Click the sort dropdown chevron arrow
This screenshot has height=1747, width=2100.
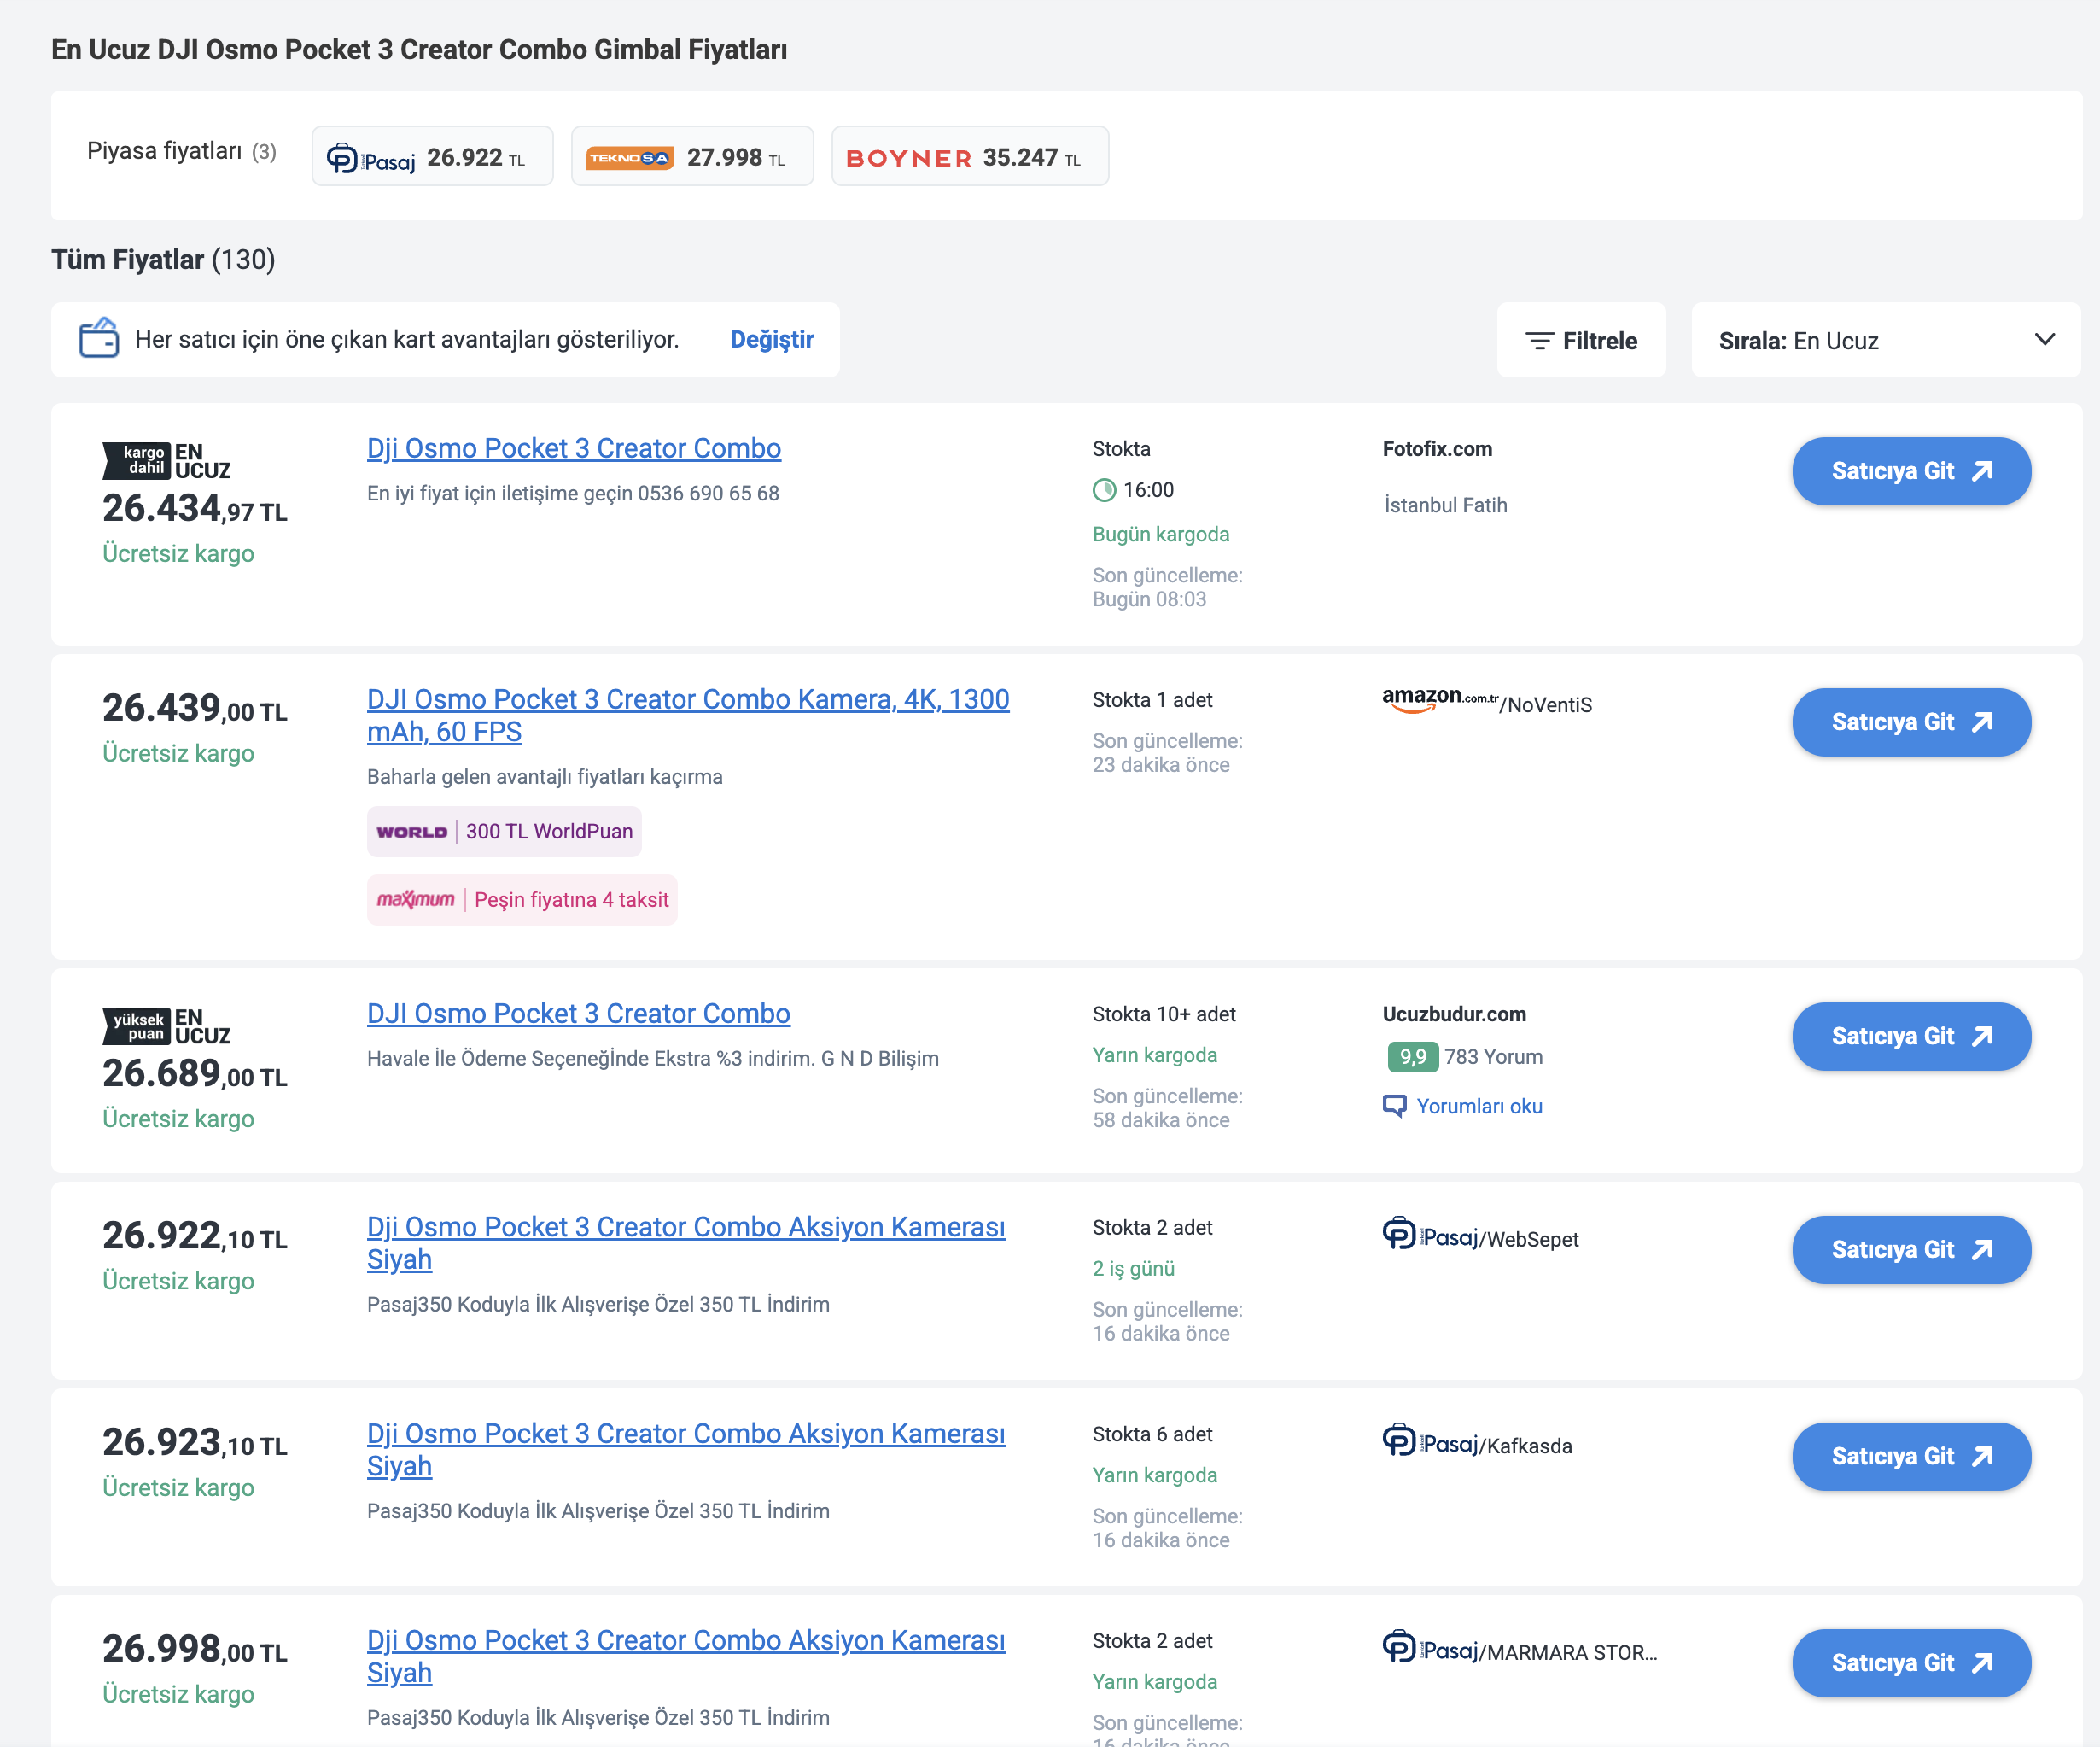coord(2044,340)
